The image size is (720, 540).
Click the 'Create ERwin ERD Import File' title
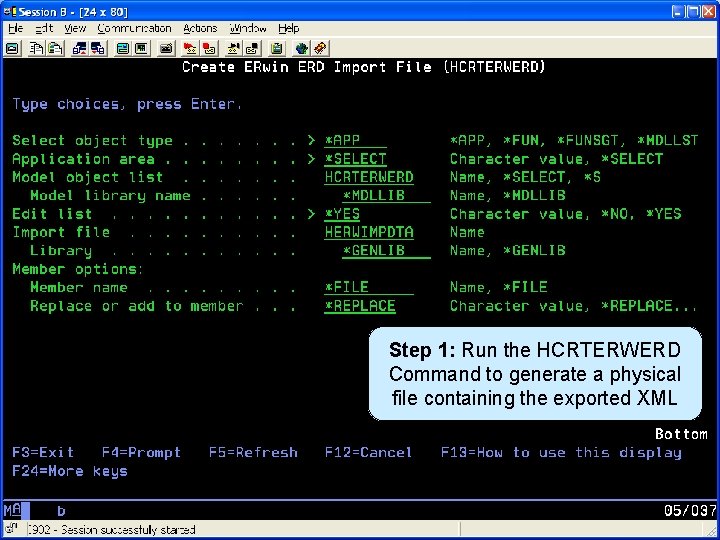click(x=307, y=67)
